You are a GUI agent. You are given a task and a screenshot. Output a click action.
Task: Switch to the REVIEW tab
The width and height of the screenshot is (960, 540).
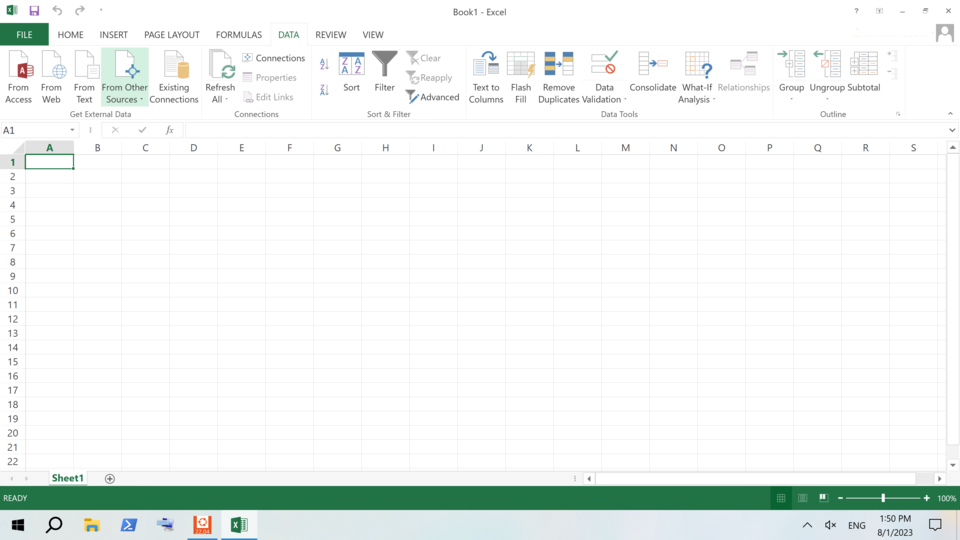click(331, 34)
